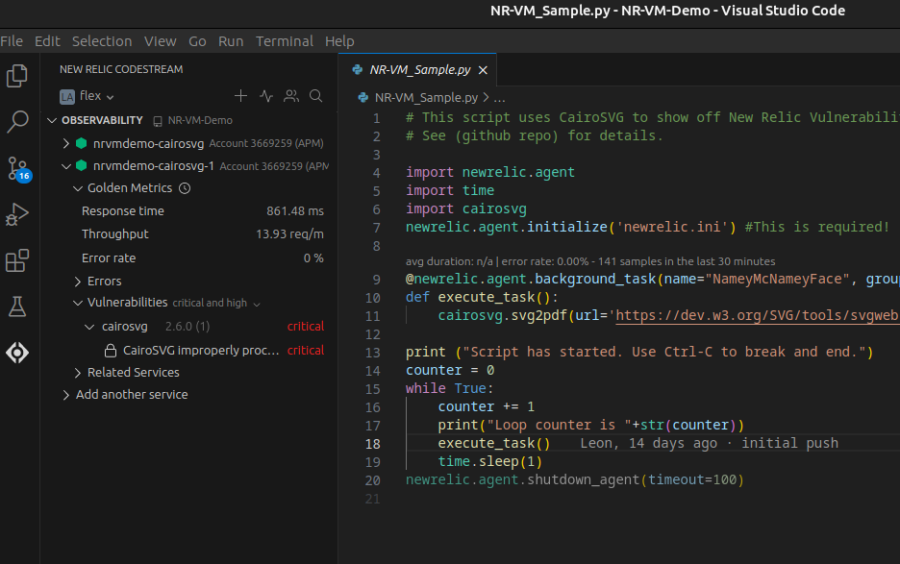Click line number 9 in the gutter
Viewport: 900px width, 564px height.
pyautogui.click(x=376, y=279)
